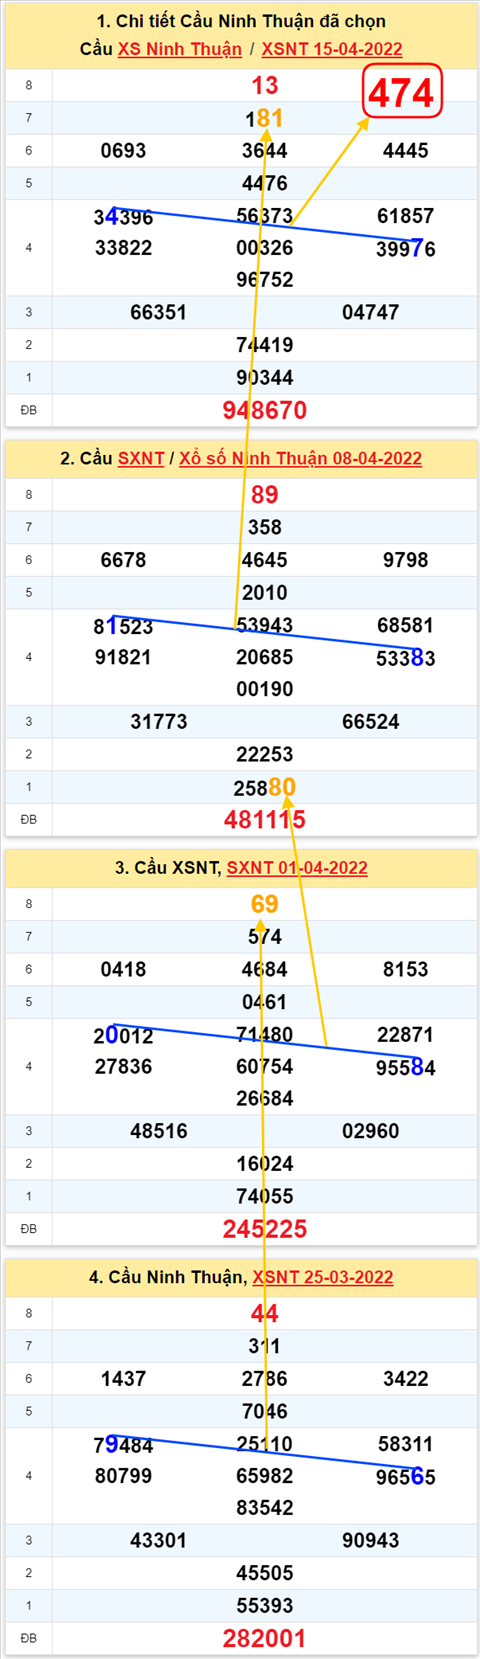
Task: Click the number 80799
Action: [123, 1476]
